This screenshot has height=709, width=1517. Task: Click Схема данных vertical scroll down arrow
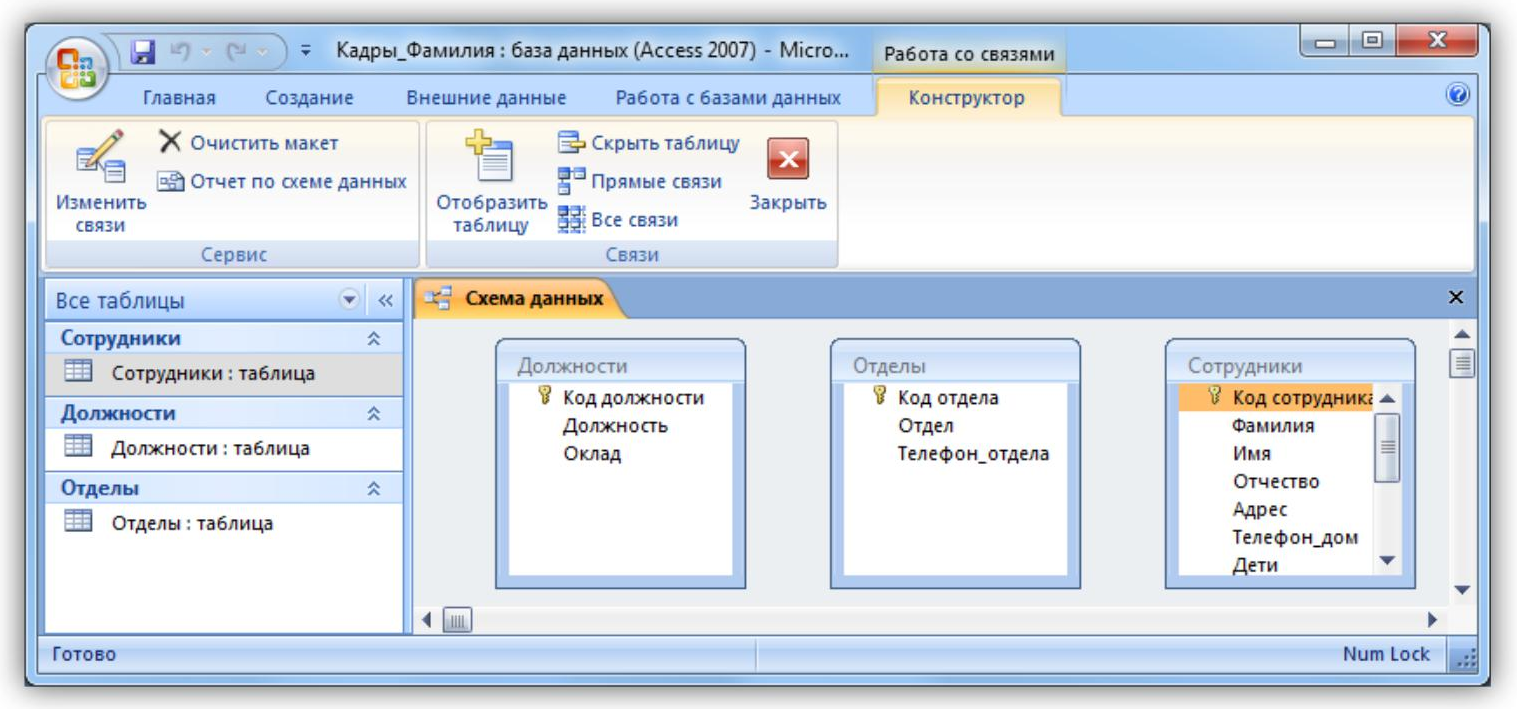pos(1461,590)
